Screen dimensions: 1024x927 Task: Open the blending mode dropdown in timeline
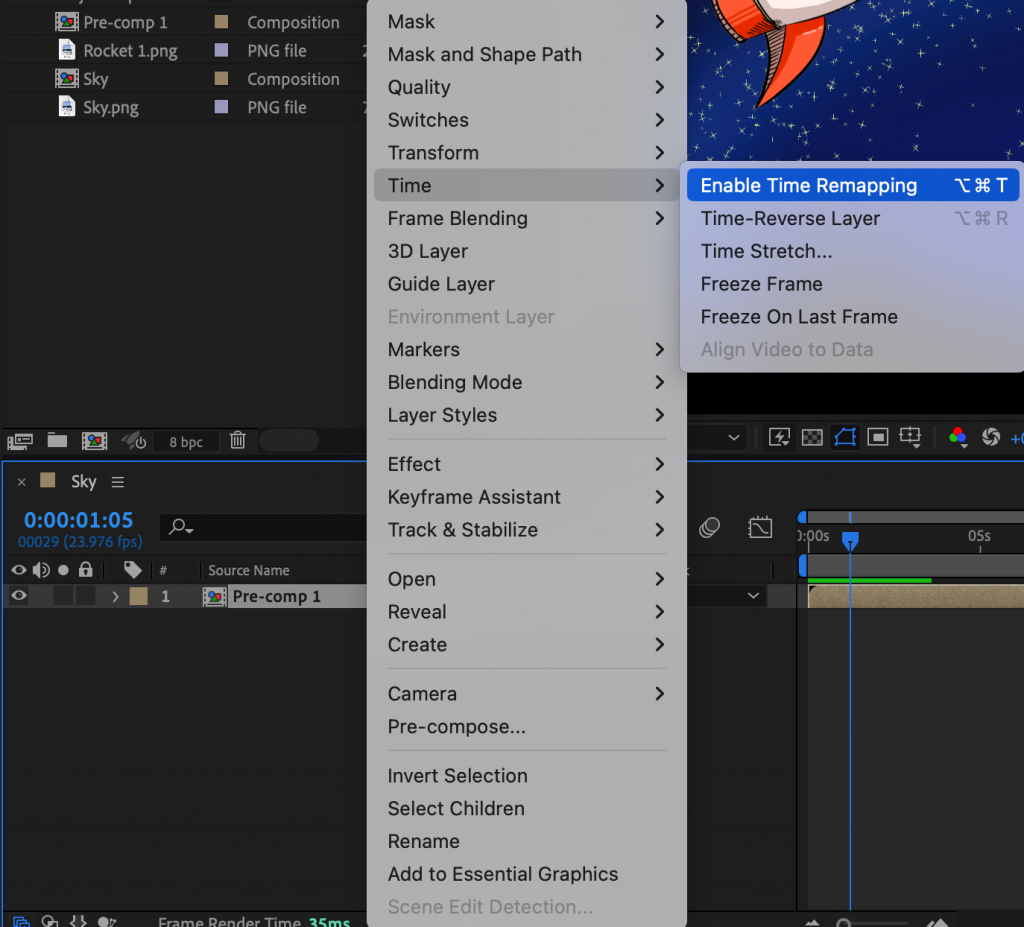(754, 595)
